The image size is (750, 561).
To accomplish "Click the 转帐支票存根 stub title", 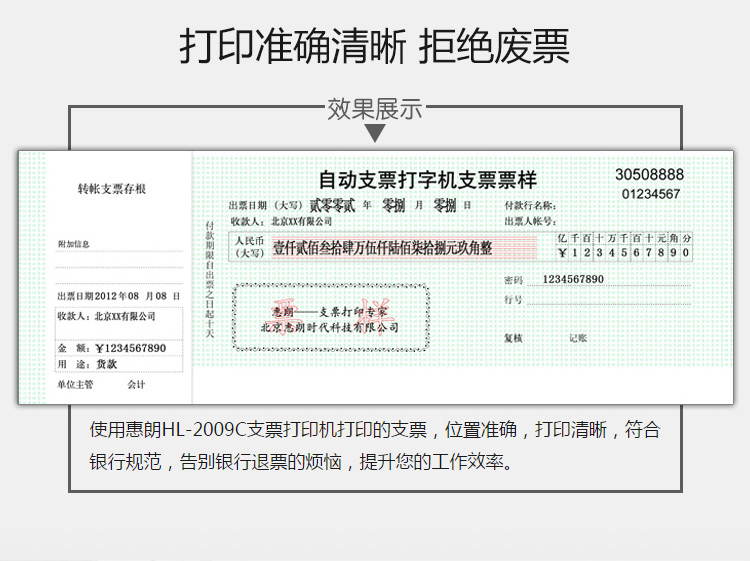I will (x=112, y=189).
